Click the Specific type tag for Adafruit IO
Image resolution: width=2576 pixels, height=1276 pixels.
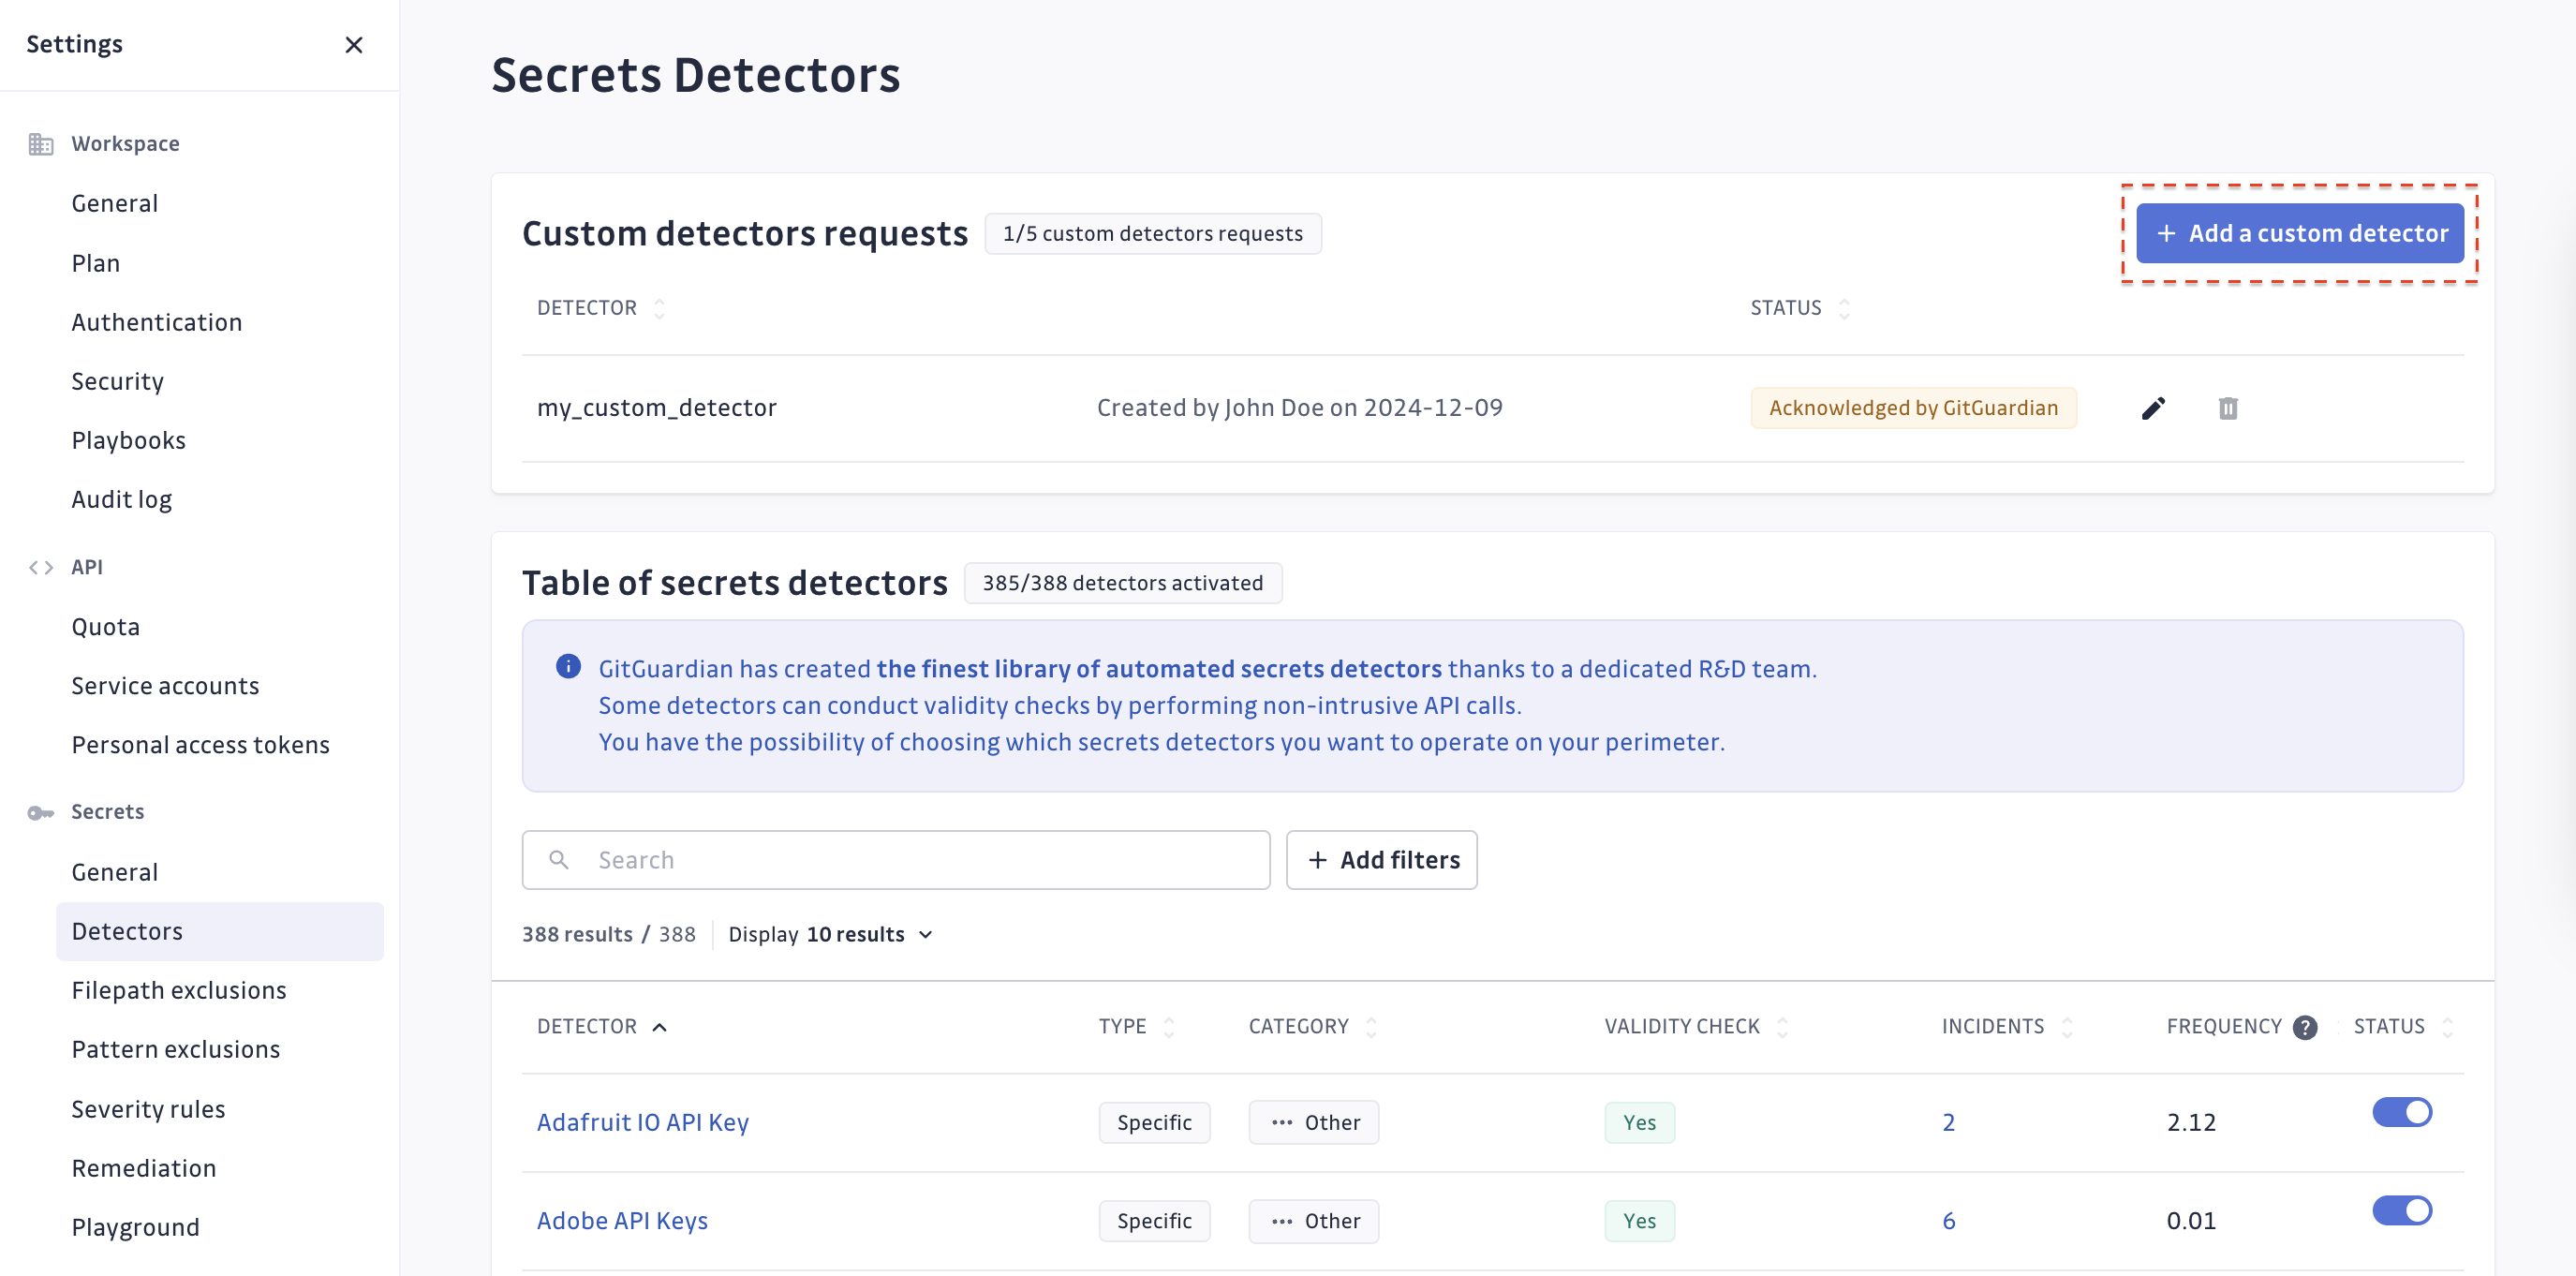1154,1122
